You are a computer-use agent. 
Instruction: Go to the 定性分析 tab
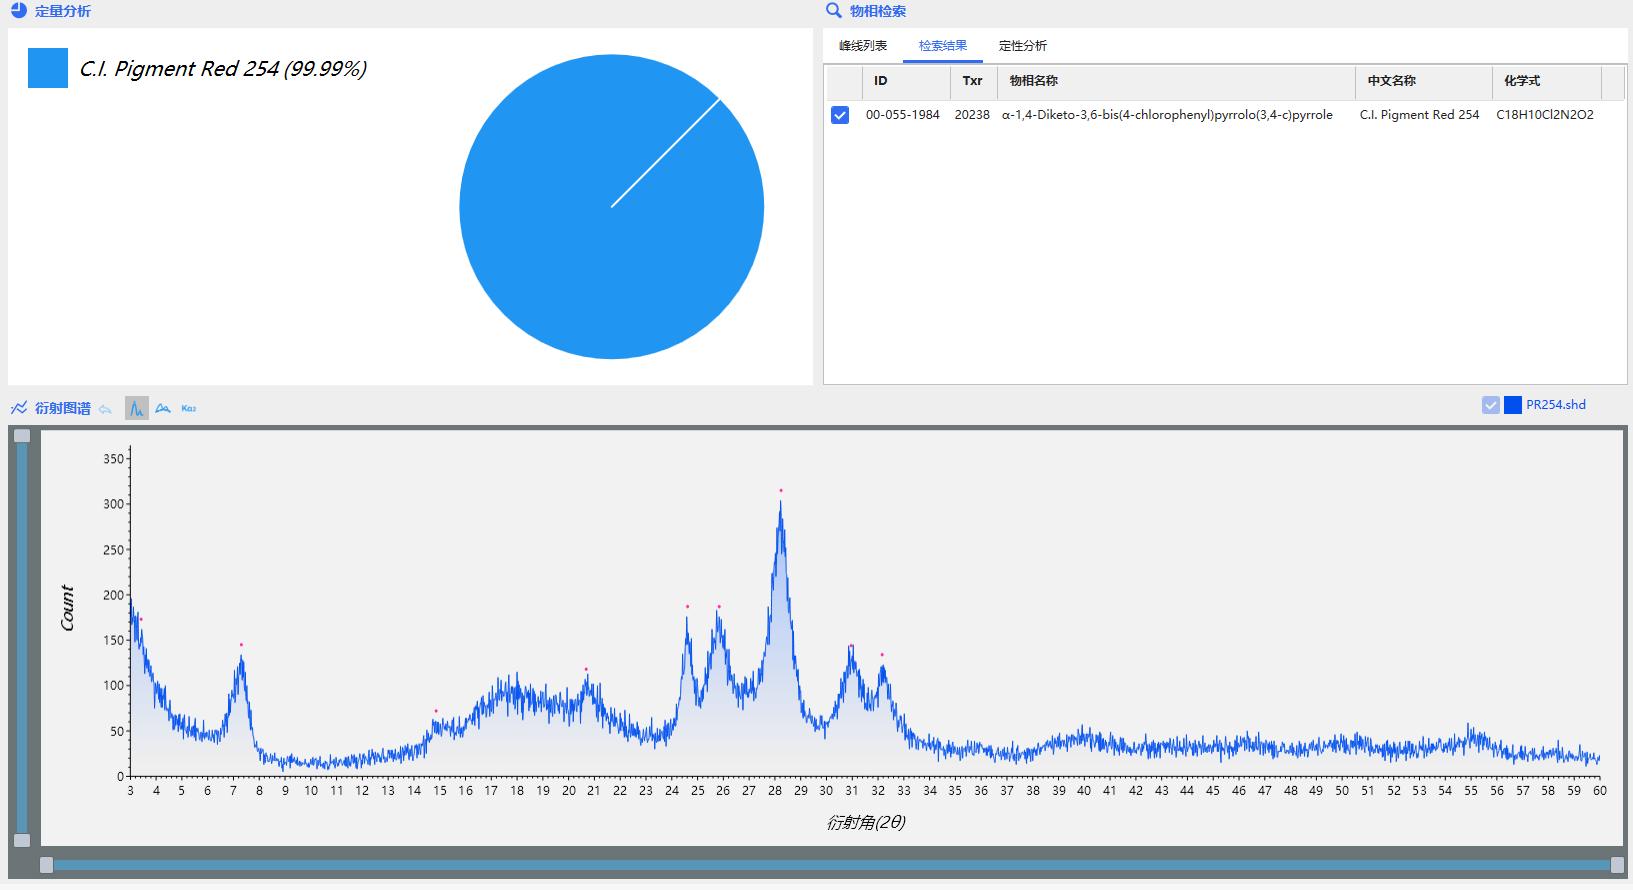pos(1023,46)
